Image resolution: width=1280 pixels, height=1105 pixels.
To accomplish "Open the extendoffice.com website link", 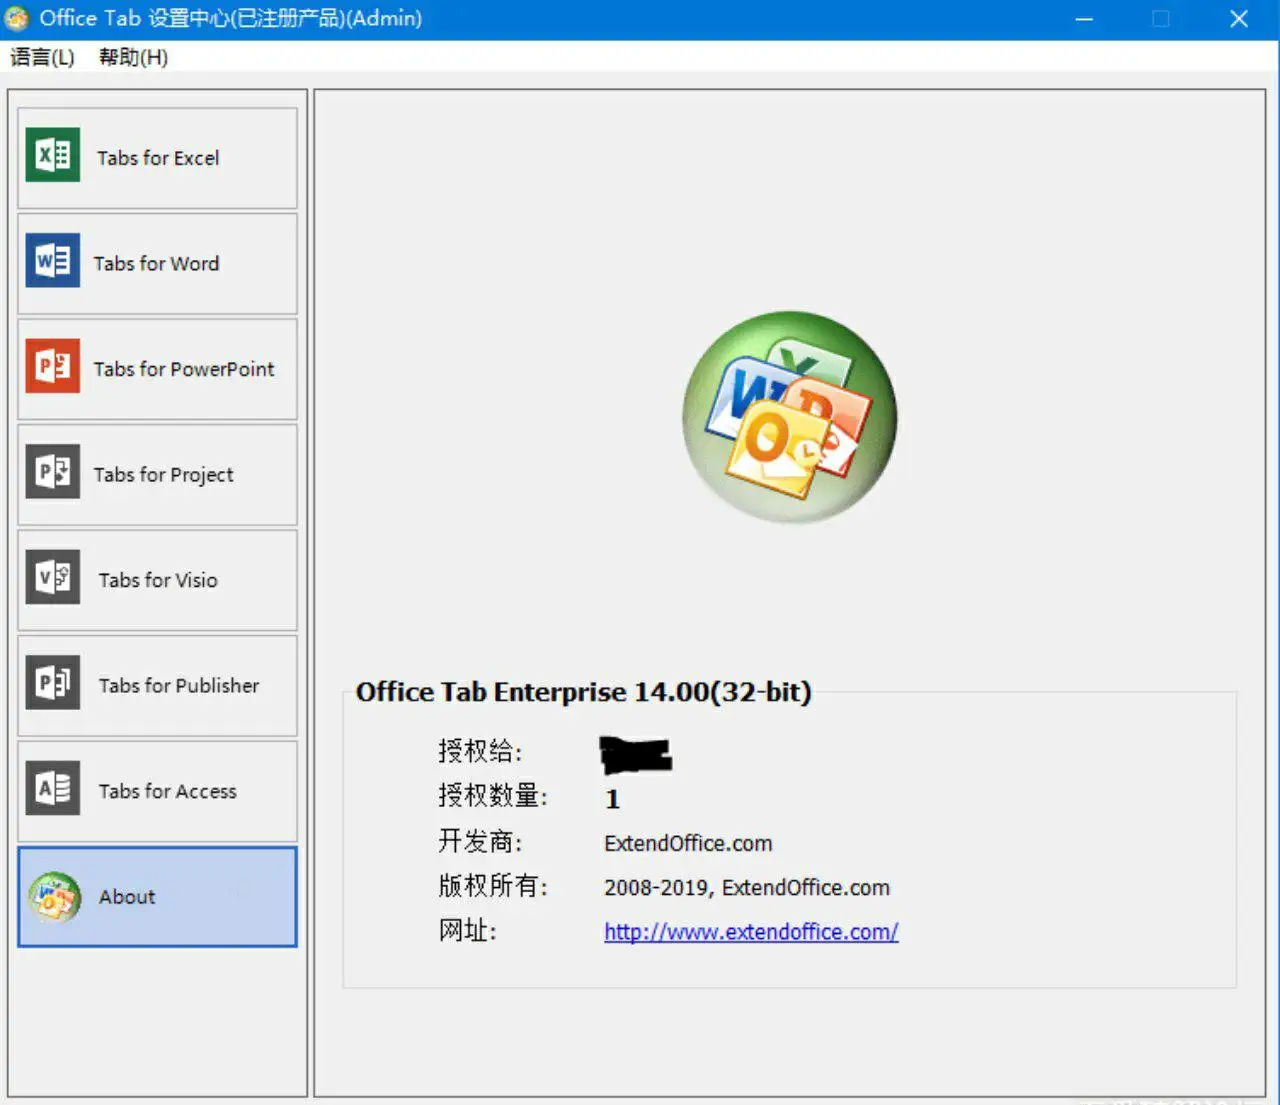I will pyautogui.click(x=751, y=932).
